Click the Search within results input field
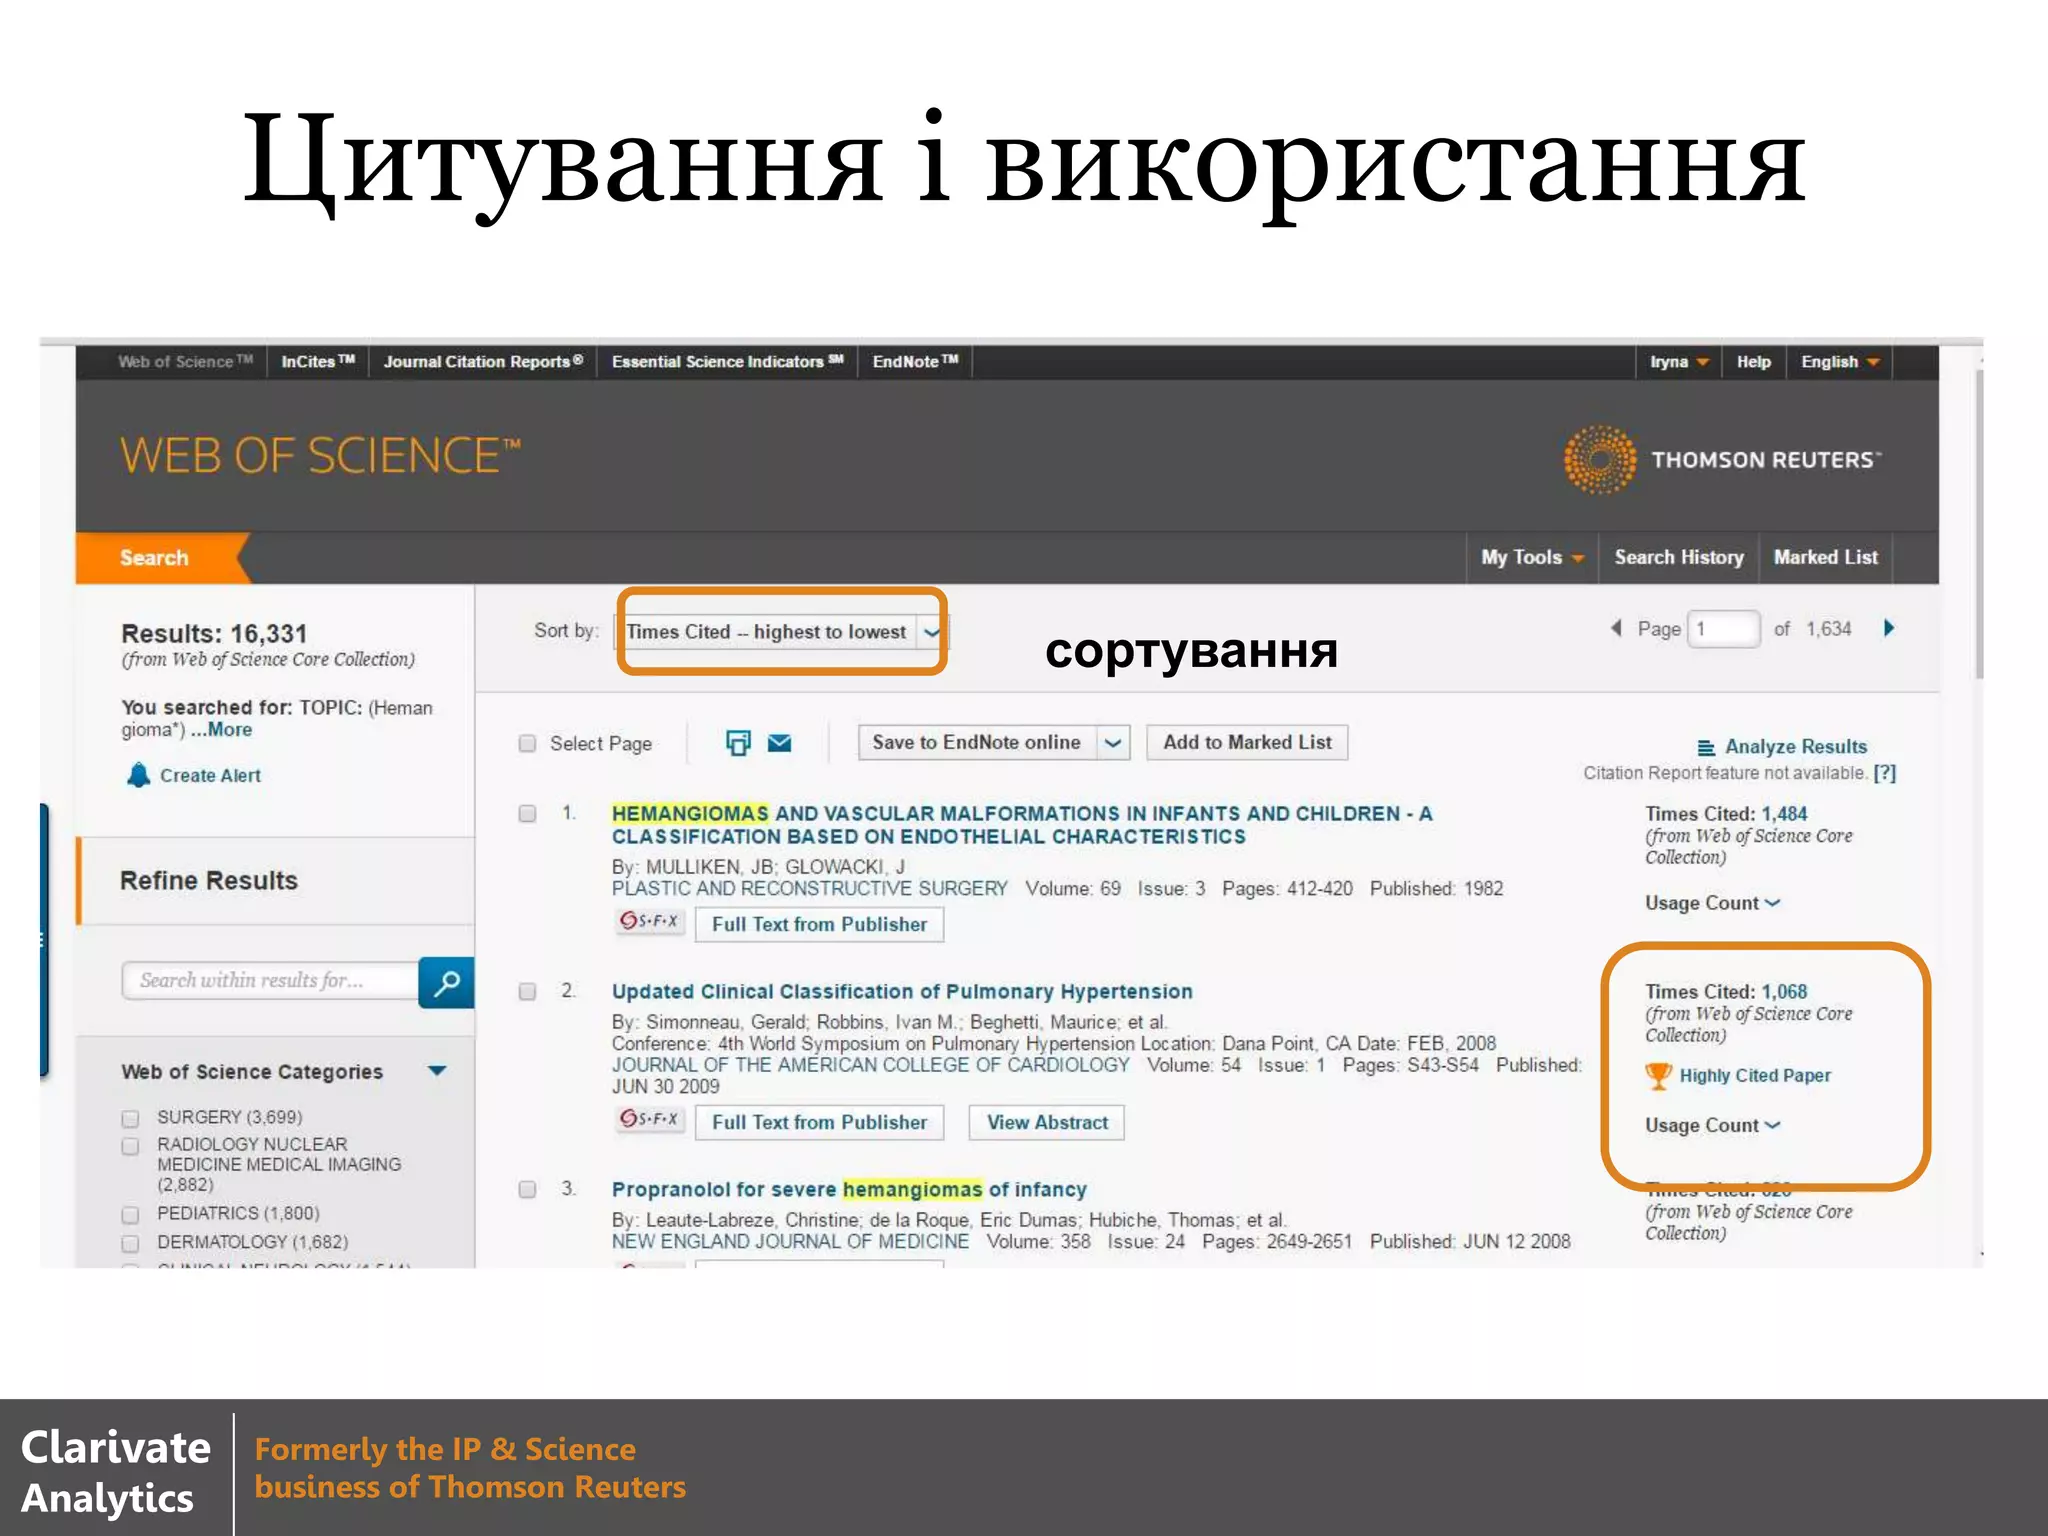The height and width of the screenshot is (1536, 2048). 270,981
